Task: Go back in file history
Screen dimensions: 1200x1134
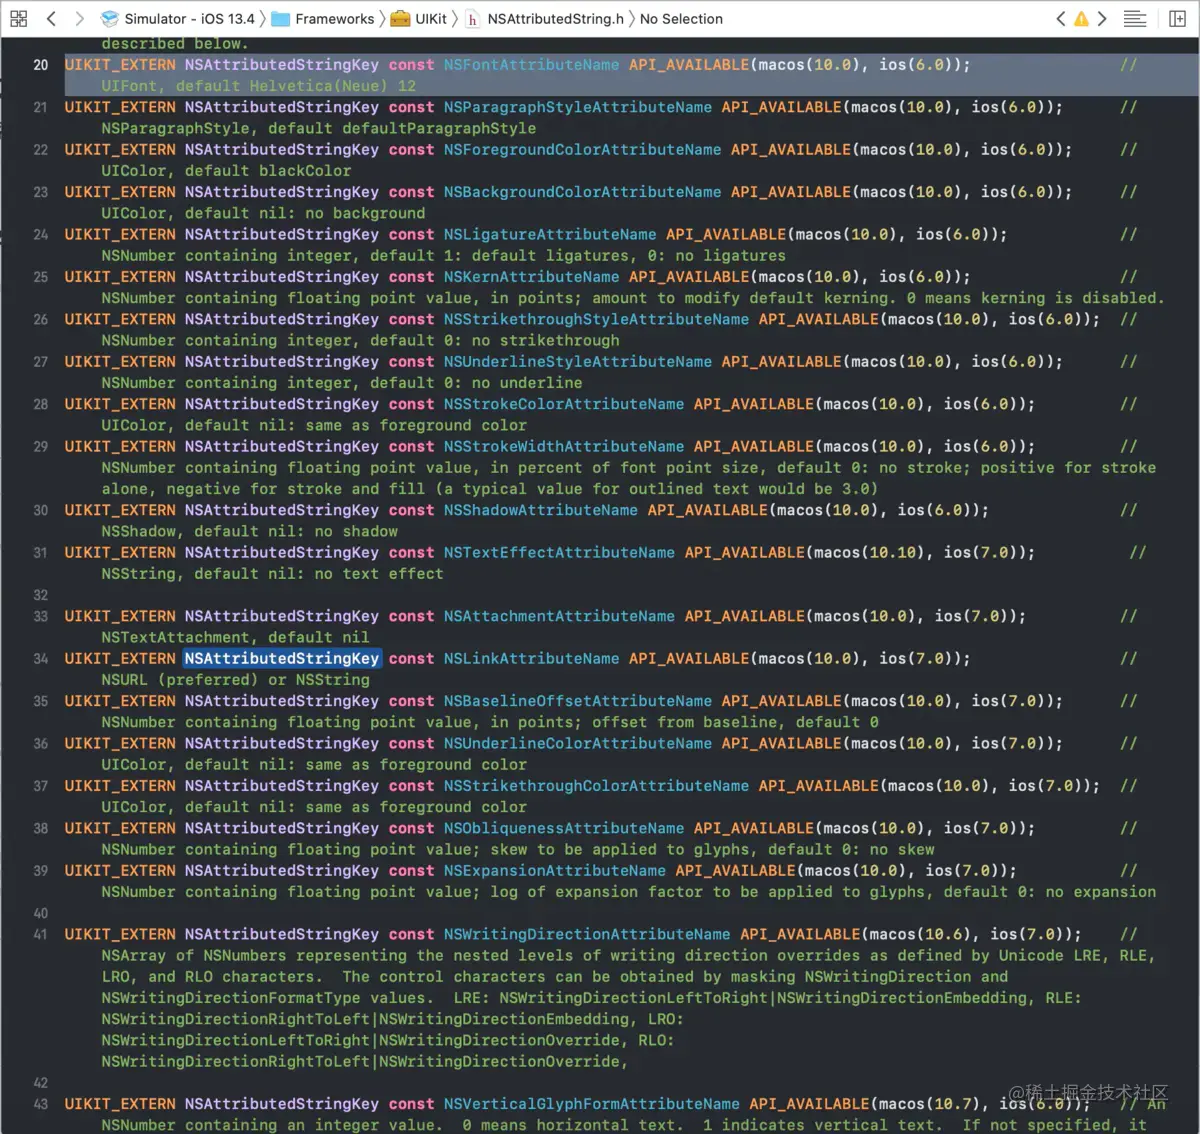Action: tap(52, 18)
